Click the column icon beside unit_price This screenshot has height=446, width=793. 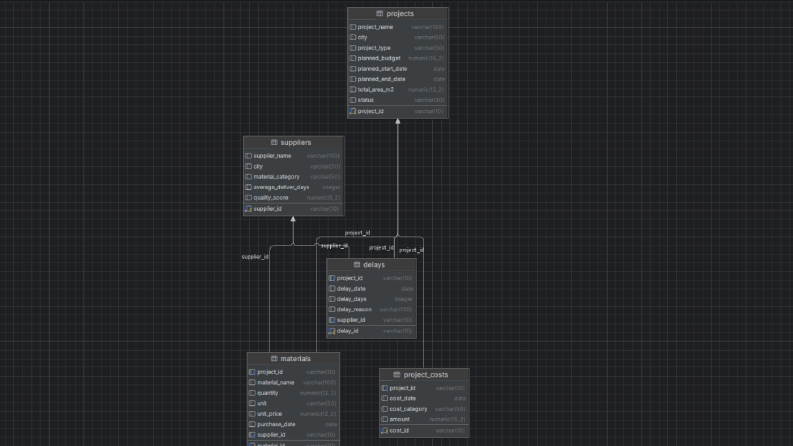(252, 414)
